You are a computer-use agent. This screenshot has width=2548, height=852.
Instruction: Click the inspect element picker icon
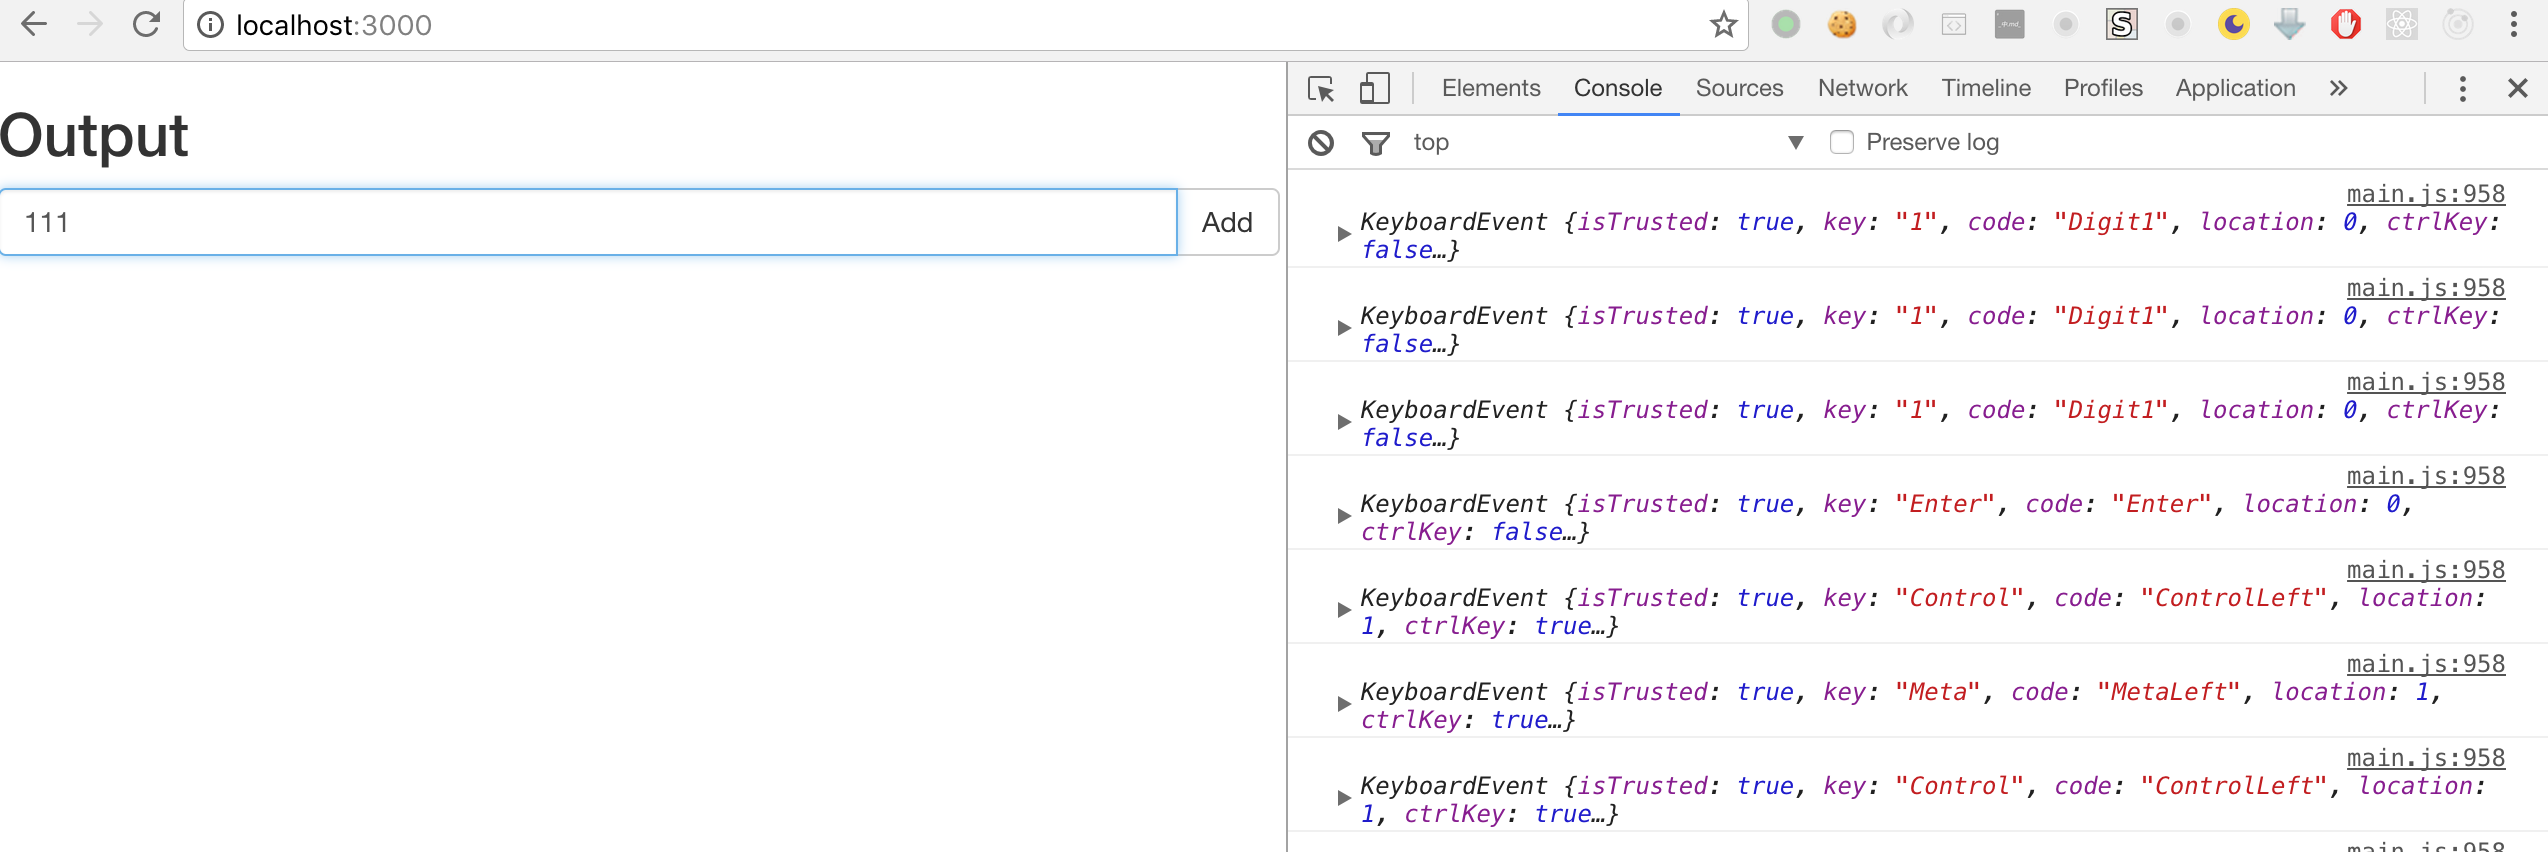pos(1321,89)
